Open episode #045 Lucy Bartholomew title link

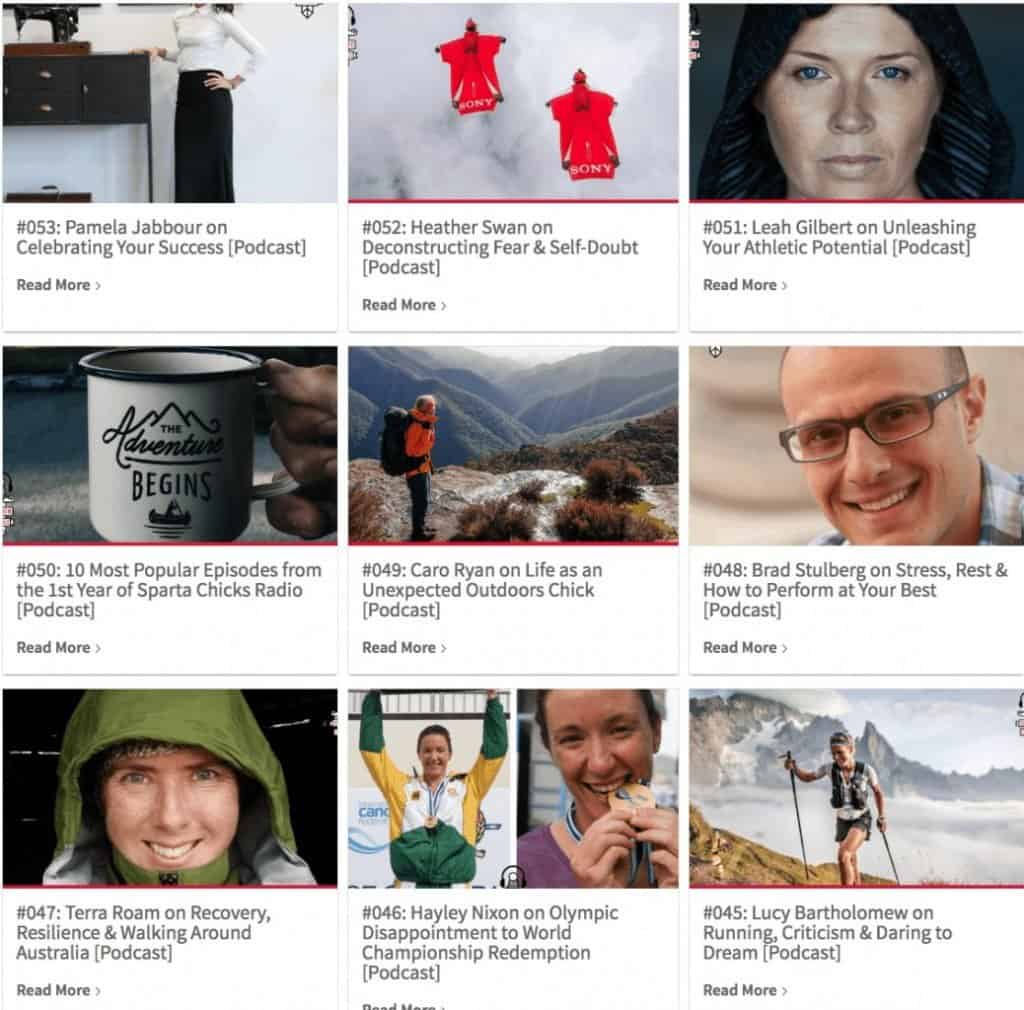[x=827, y=933]
